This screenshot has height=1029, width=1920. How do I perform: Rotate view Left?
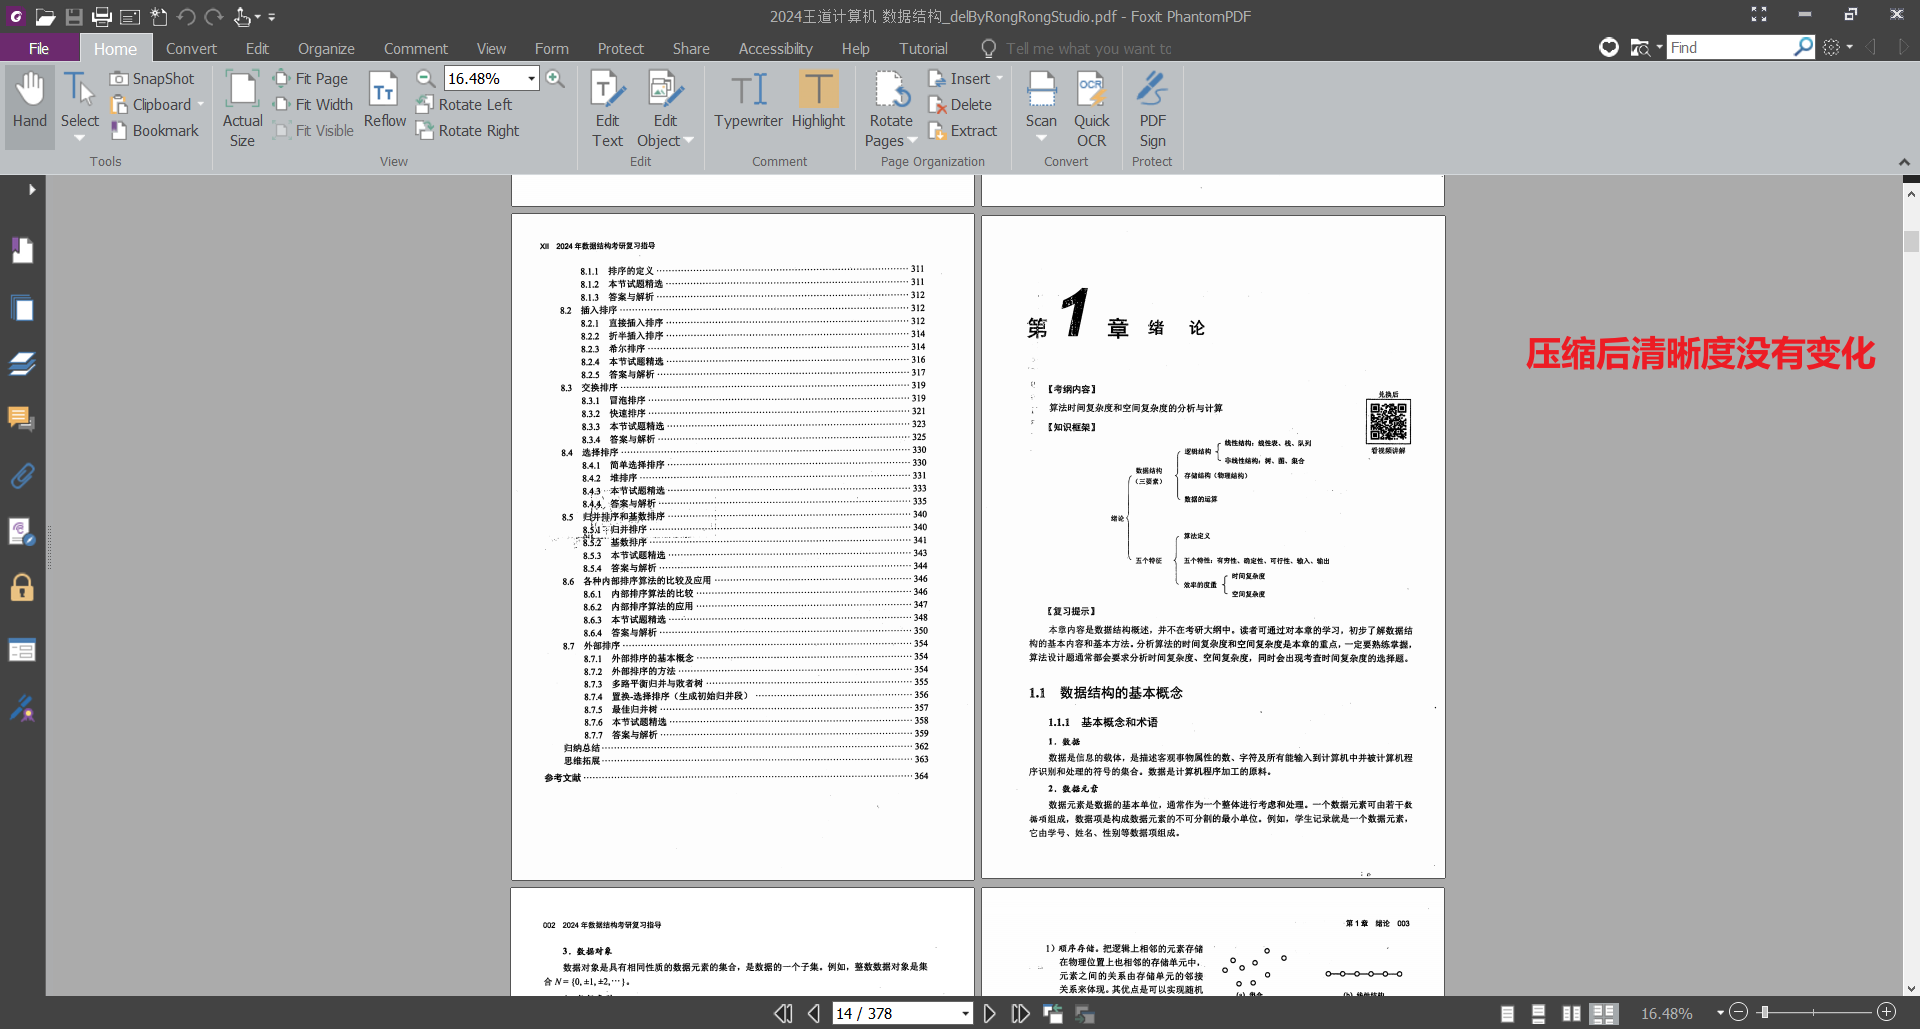tap(464, 105)
